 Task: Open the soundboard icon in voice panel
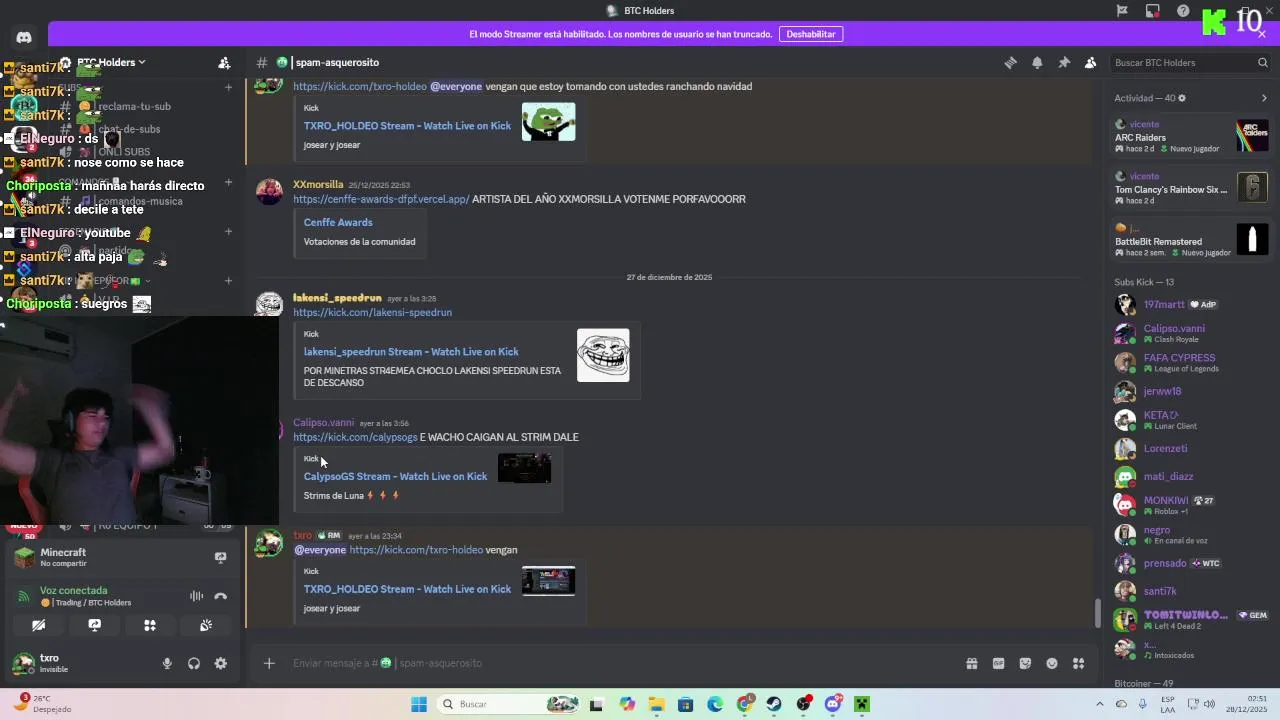[206, 625]
